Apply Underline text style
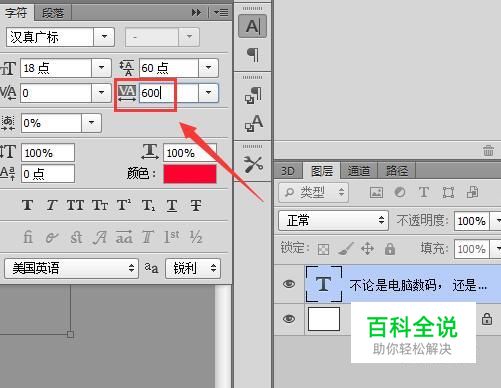 [172, 205]
